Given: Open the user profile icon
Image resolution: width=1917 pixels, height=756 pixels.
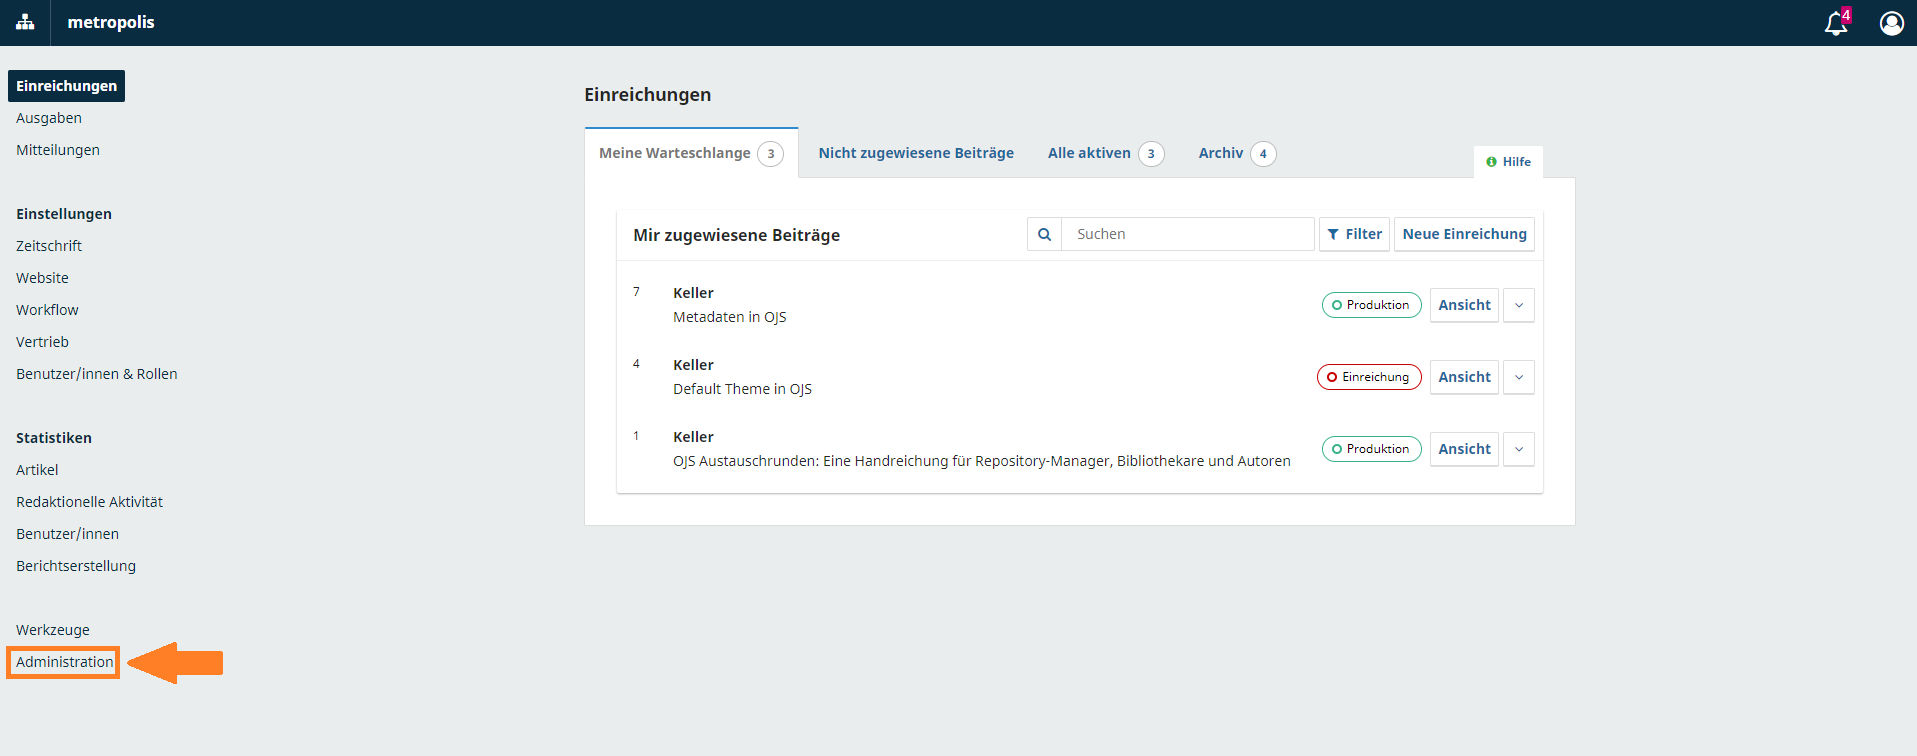Looking at the screenshot, I should coord(1891,23).
